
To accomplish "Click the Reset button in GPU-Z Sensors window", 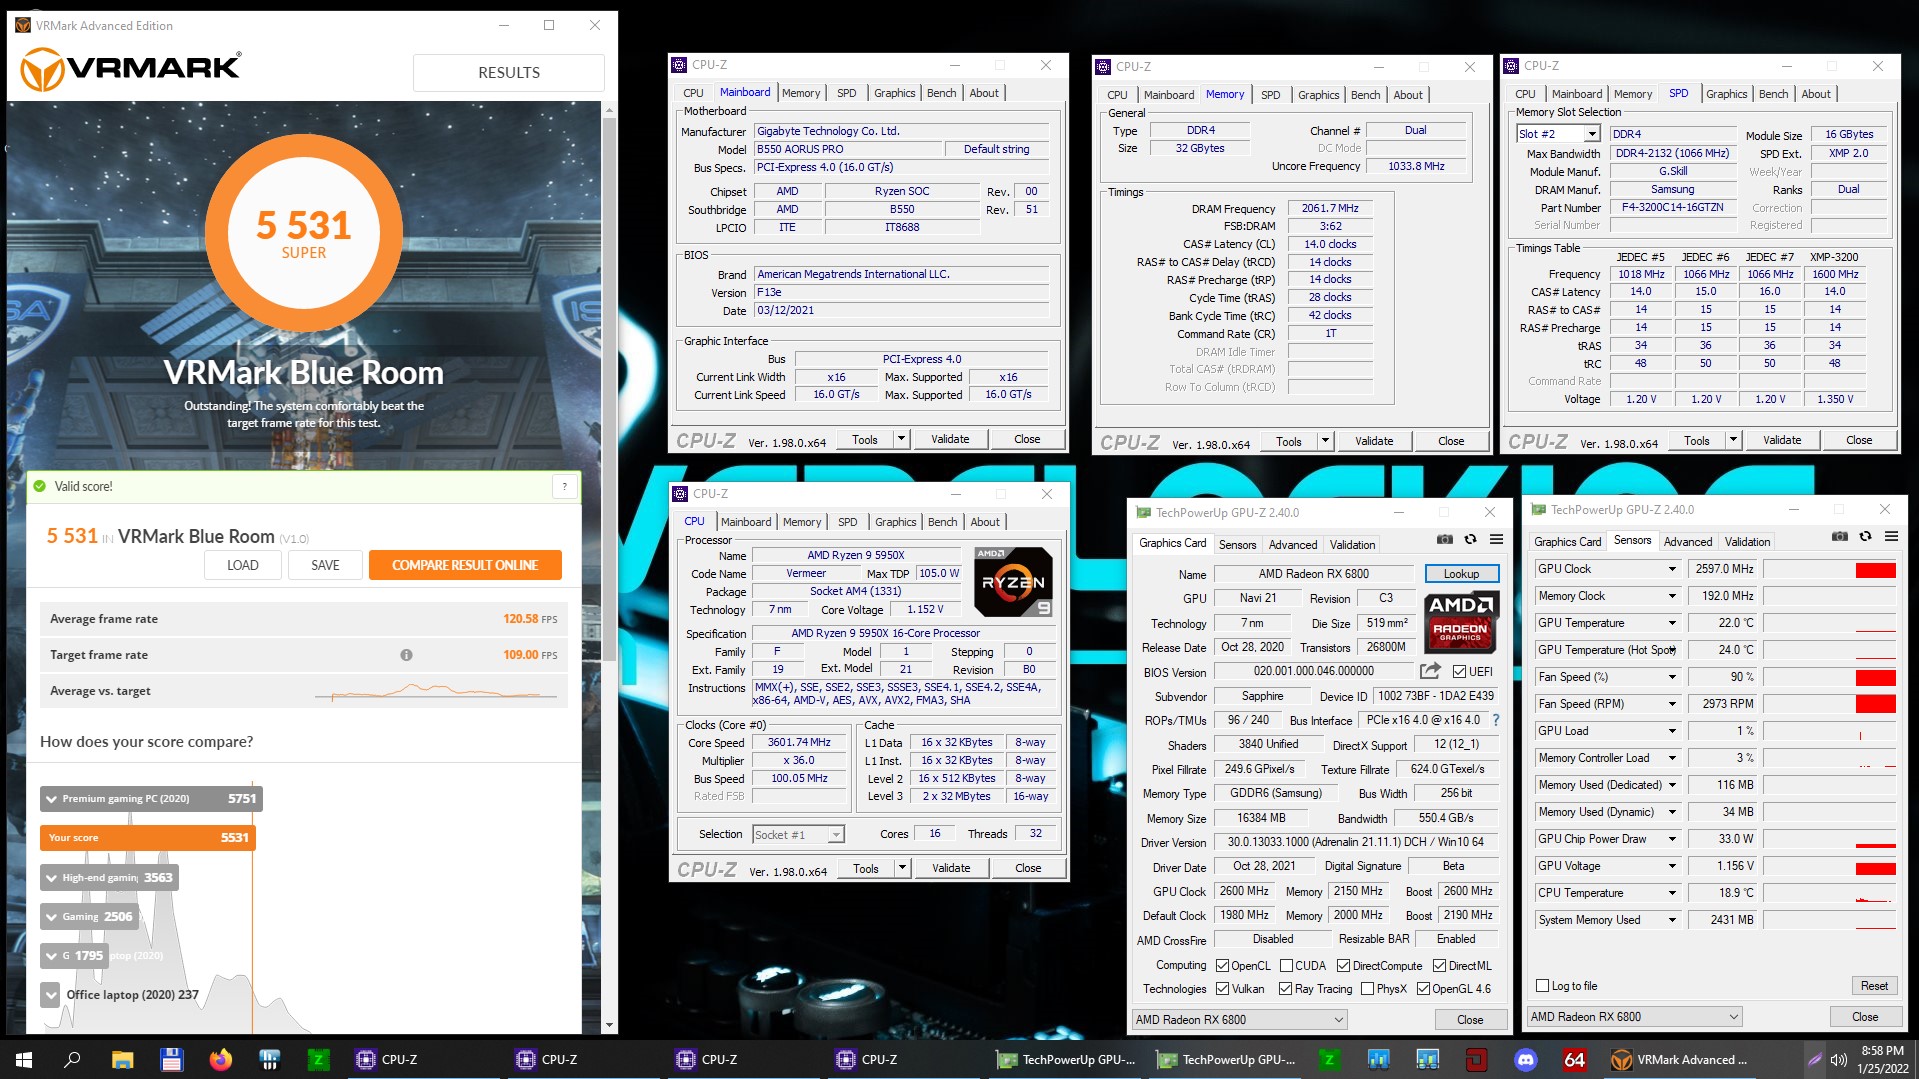I will click(1874, 986).
